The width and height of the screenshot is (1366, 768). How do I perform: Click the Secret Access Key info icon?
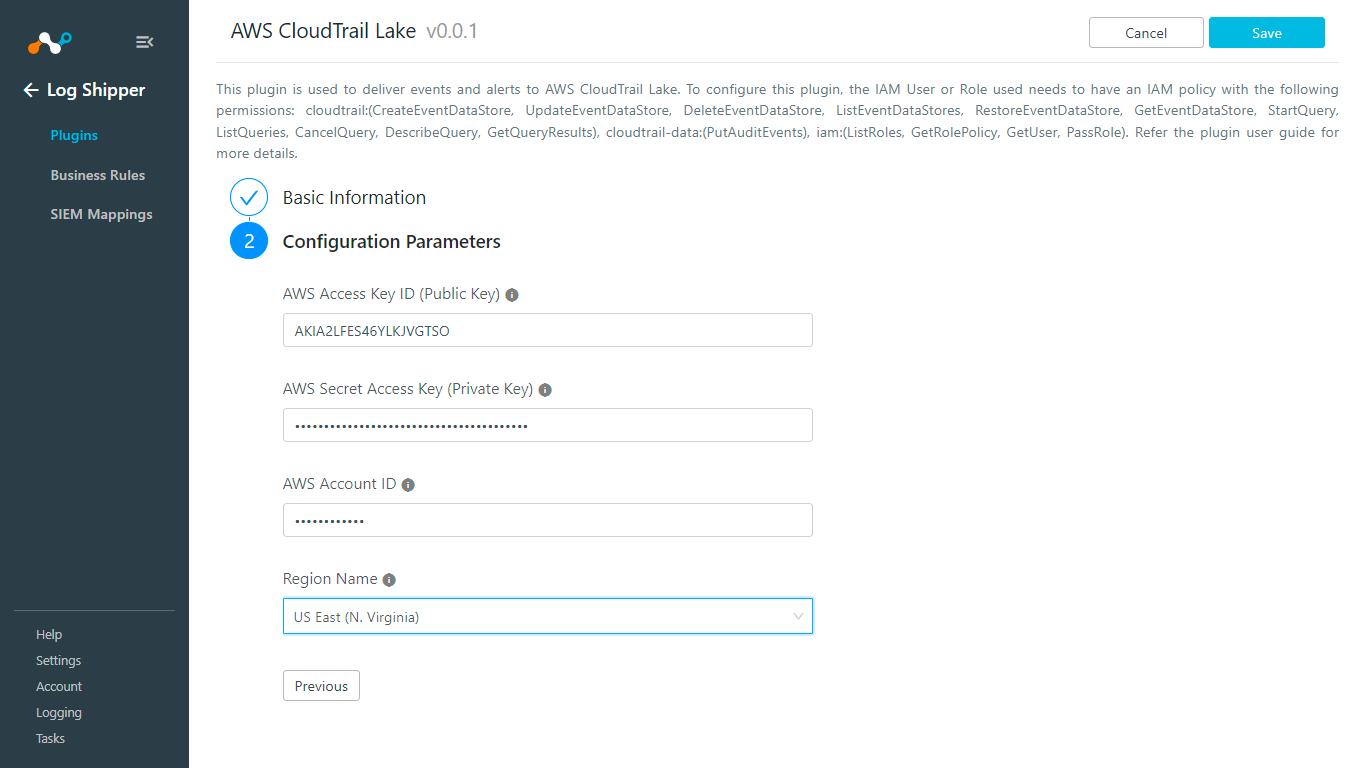pos(544,389)
